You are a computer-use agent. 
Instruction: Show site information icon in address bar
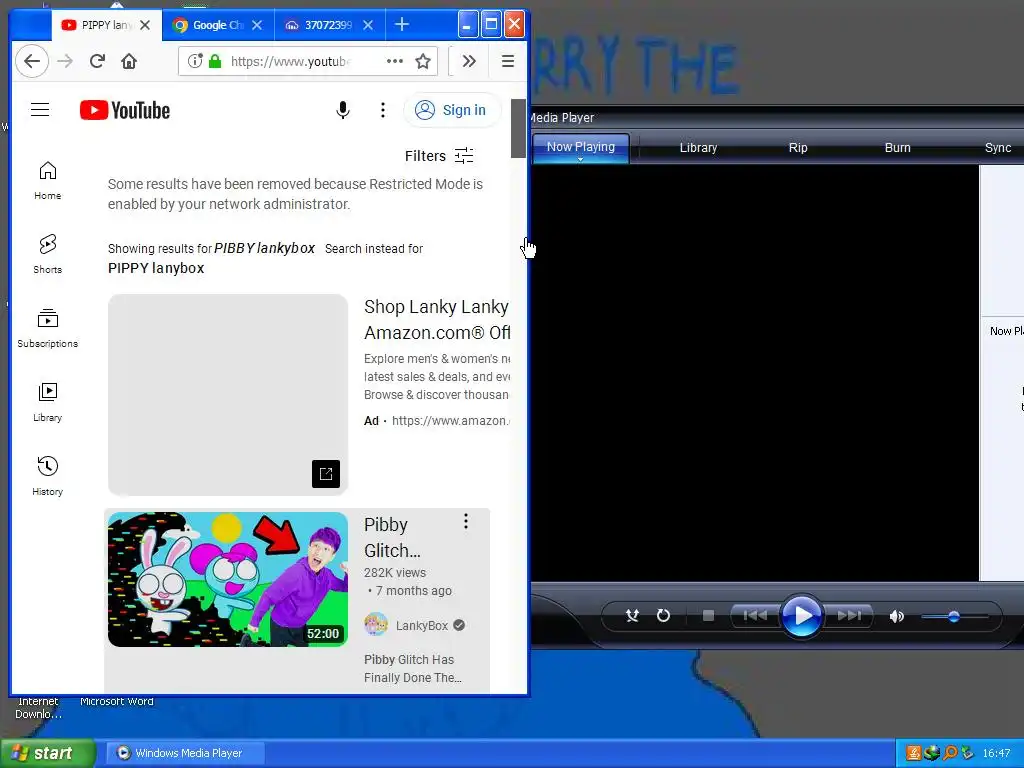[195, 61]
